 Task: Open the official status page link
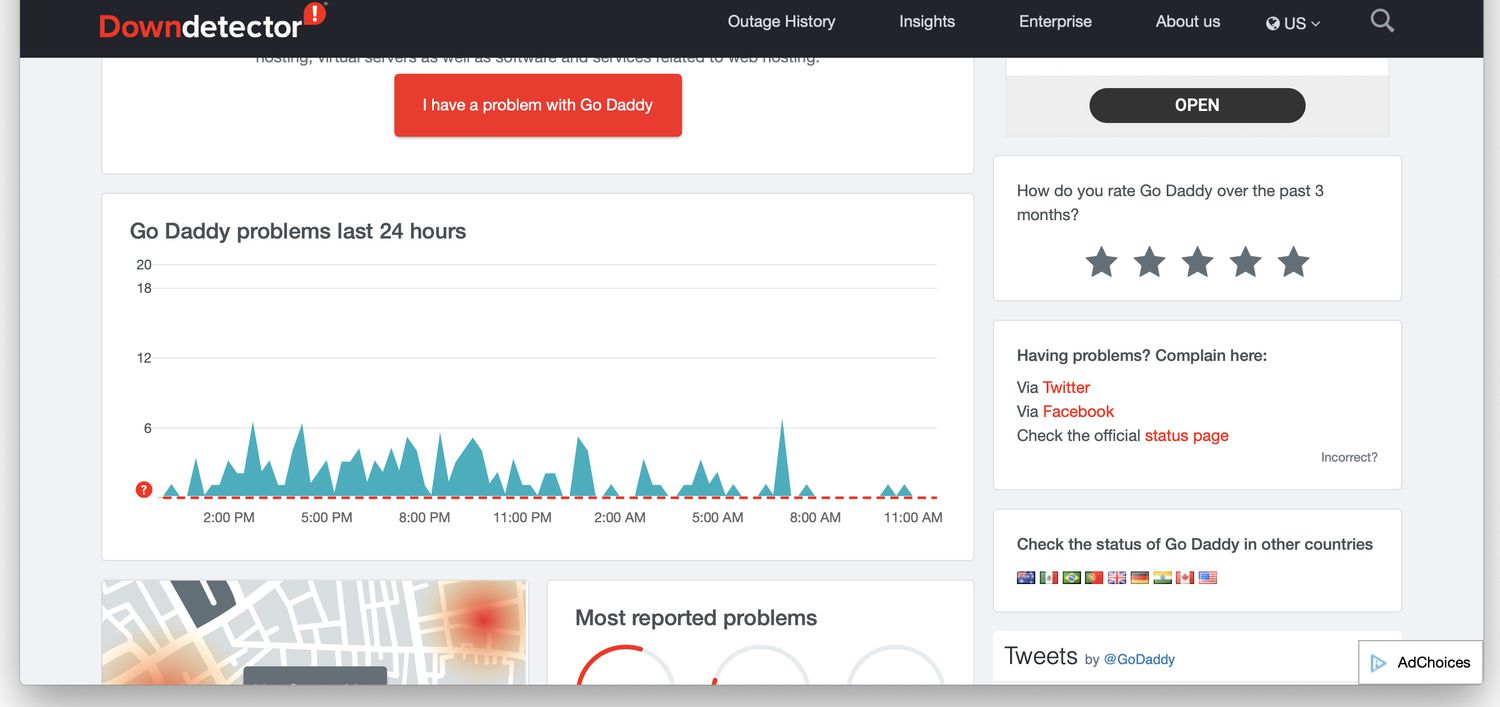(x=1186, y=436)
